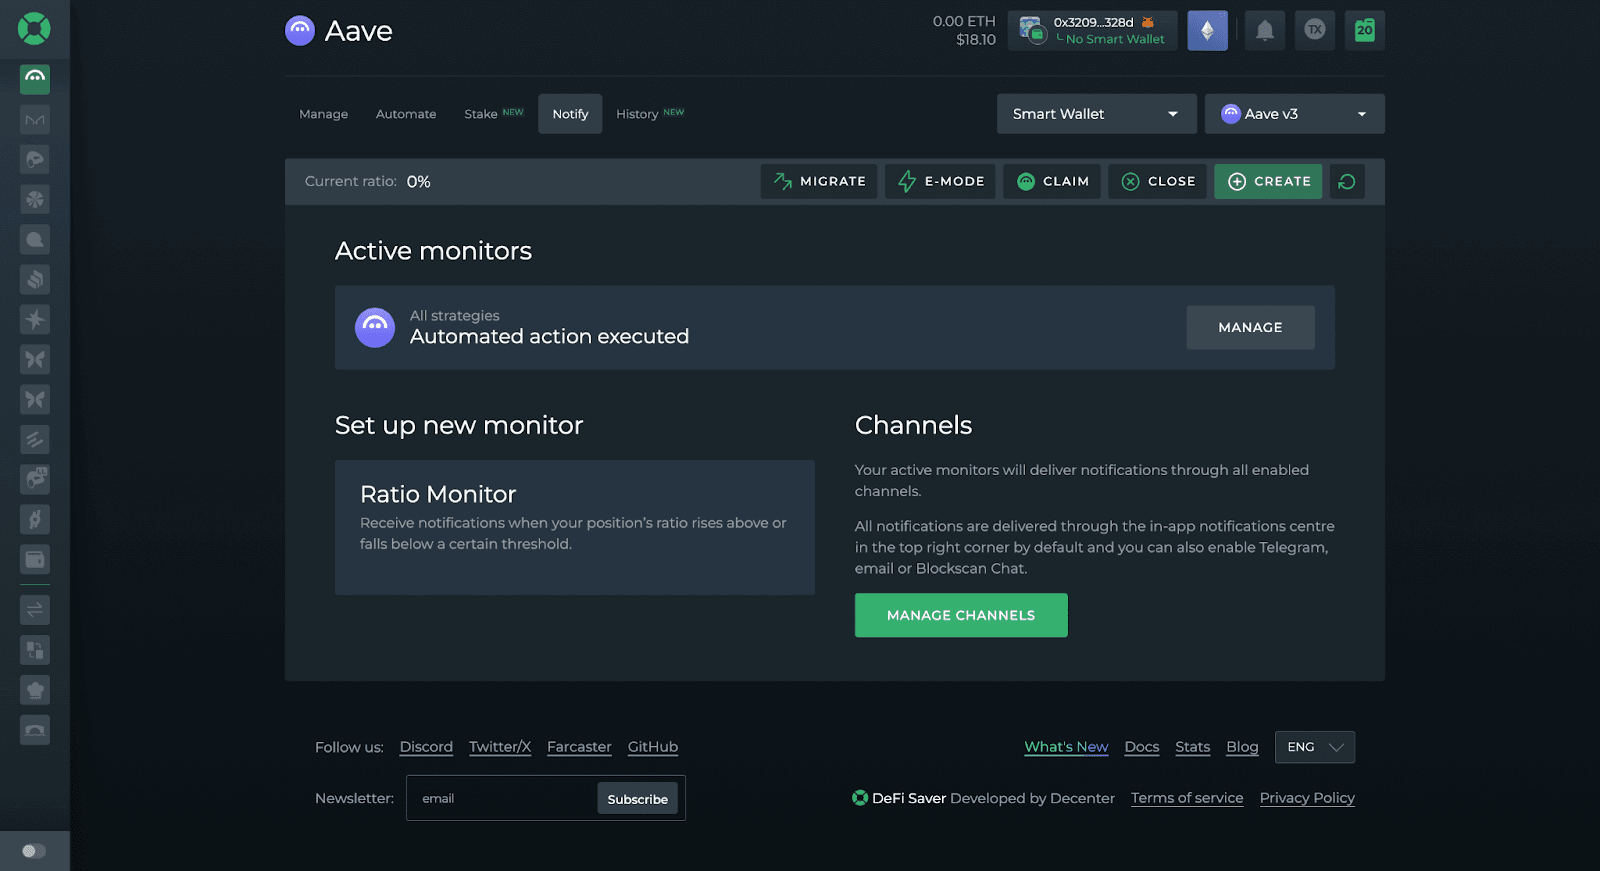Expand the Smart Wallet dropdown
The height and width of the screenshot is (871, 1600).
click(x=1096, y=114)
